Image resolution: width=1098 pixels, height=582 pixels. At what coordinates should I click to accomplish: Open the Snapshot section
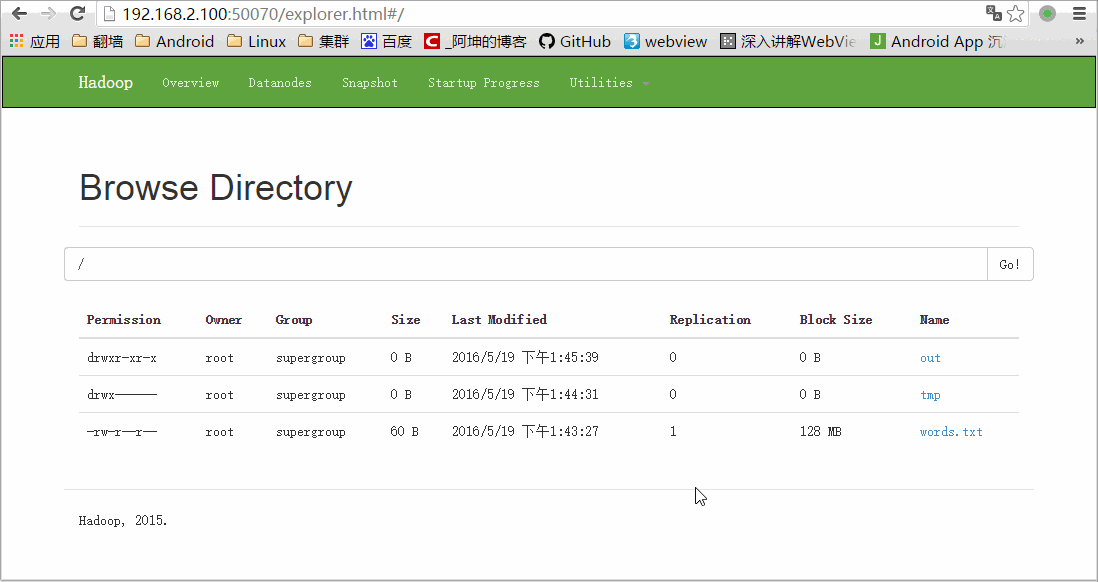[x=369, y=83]
